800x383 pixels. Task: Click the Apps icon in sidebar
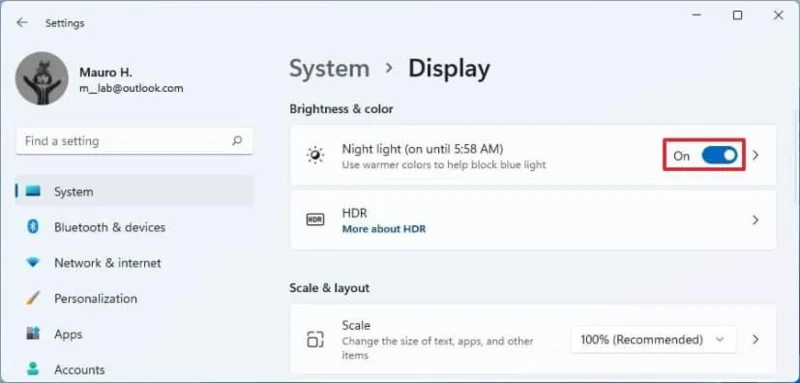(33, 334)
